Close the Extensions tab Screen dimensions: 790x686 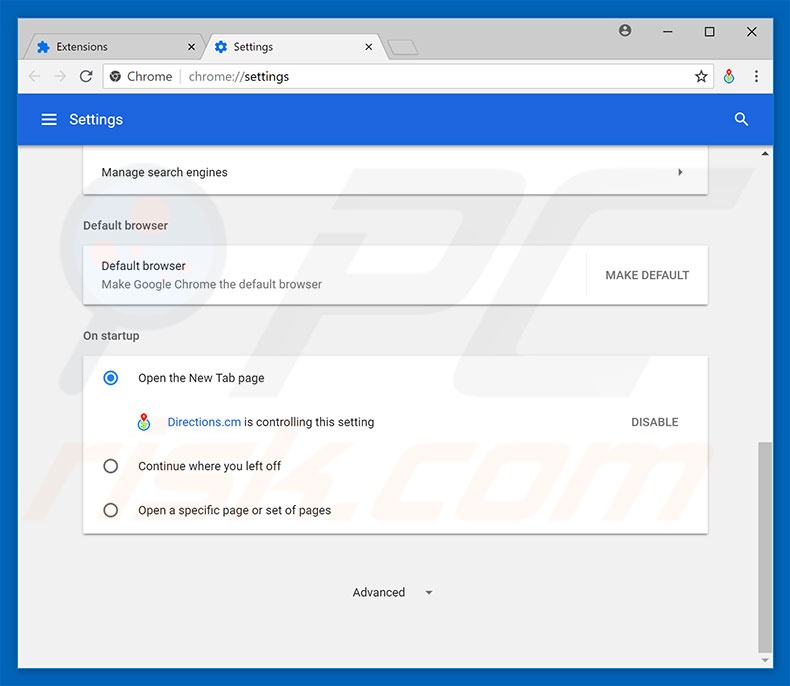[191, 47]
